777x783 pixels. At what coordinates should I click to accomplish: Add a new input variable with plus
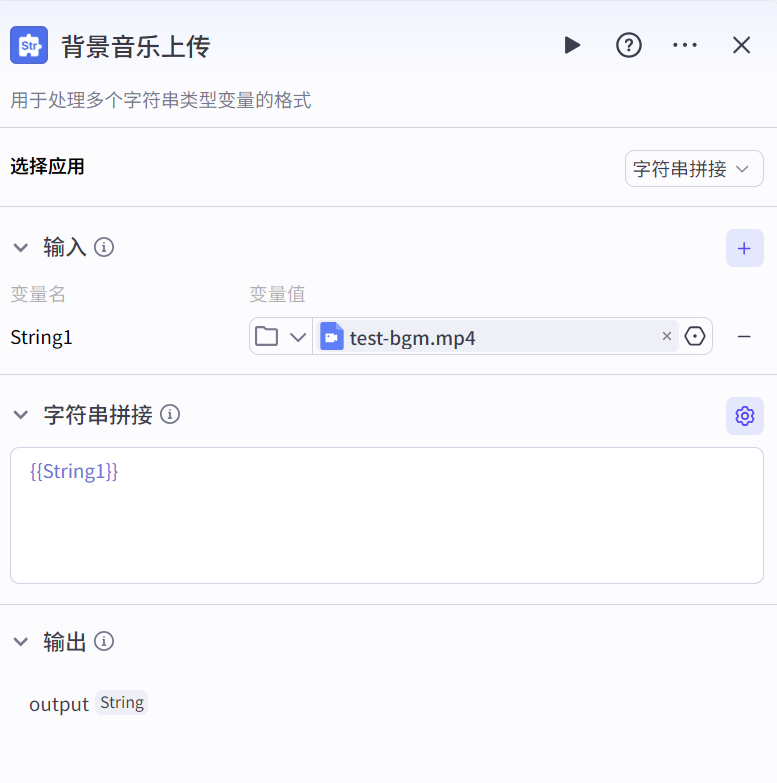coord(745,248)
